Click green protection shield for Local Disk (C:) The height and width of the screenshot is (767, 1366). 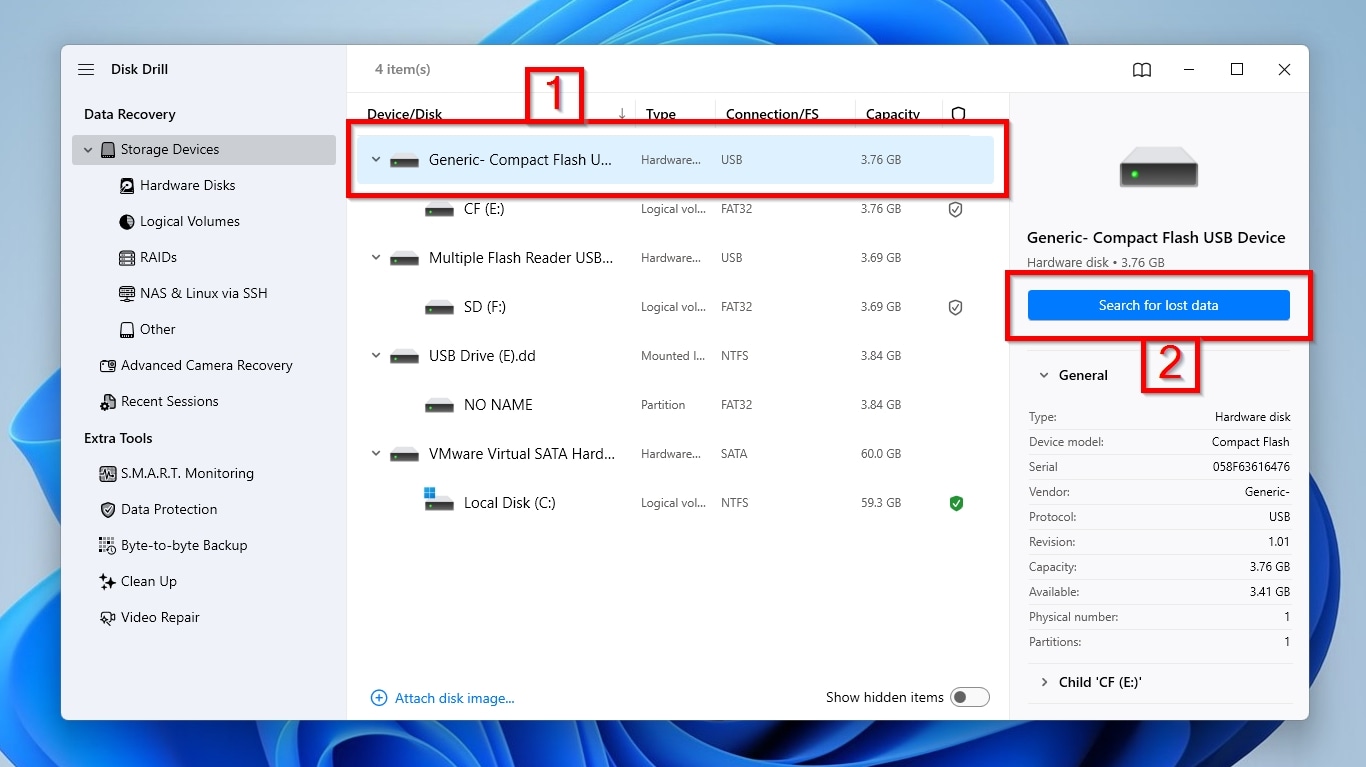[x=956, y=503]
